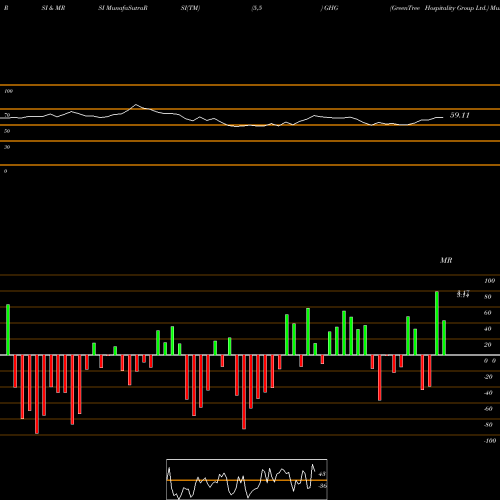The height and width of the screenshot is (500, 500).
Task: Click the RSI value label 59.11
Action: pos(460,115)
